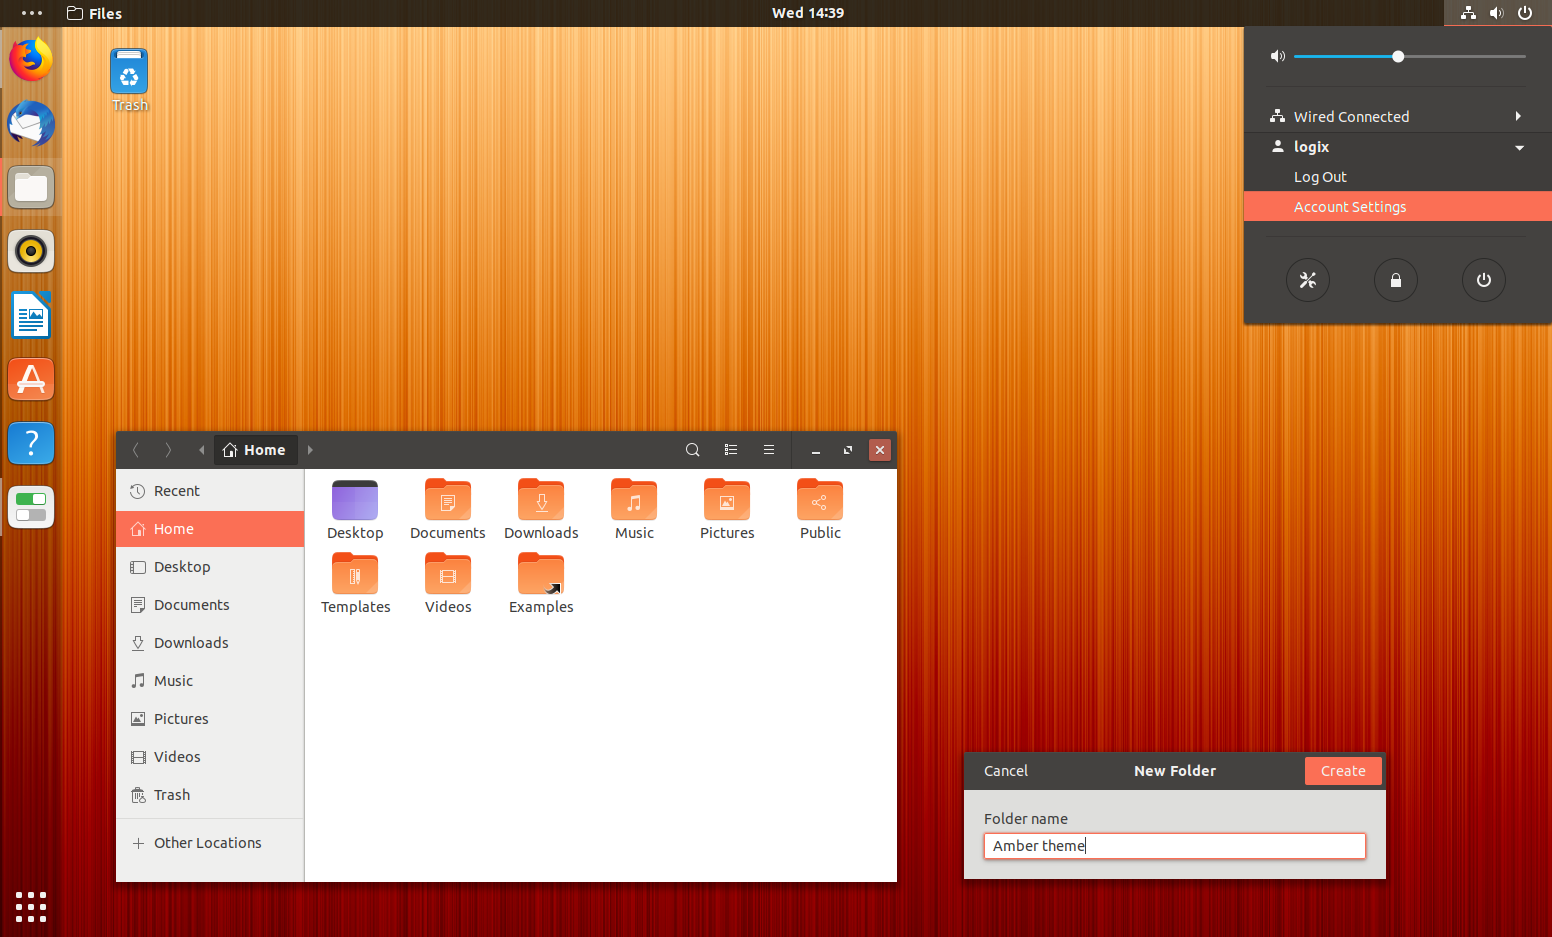Open Thunderbird mail from the dock
This screenshot has height=937, width=1552.
coord(30,123)
